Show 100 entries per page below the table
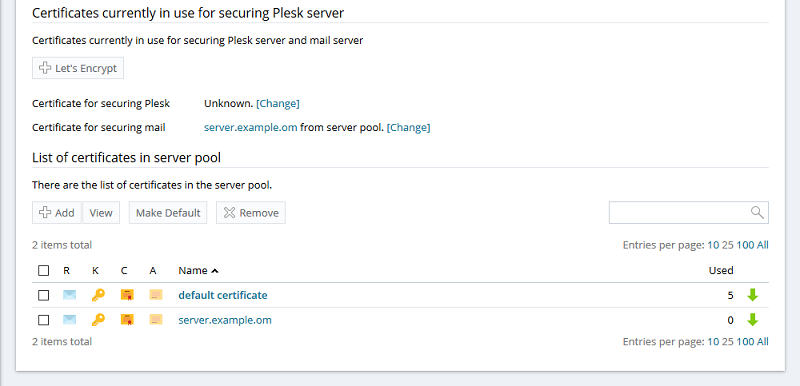This screenshot has height=386, width=800. click(x=745, y=342)
